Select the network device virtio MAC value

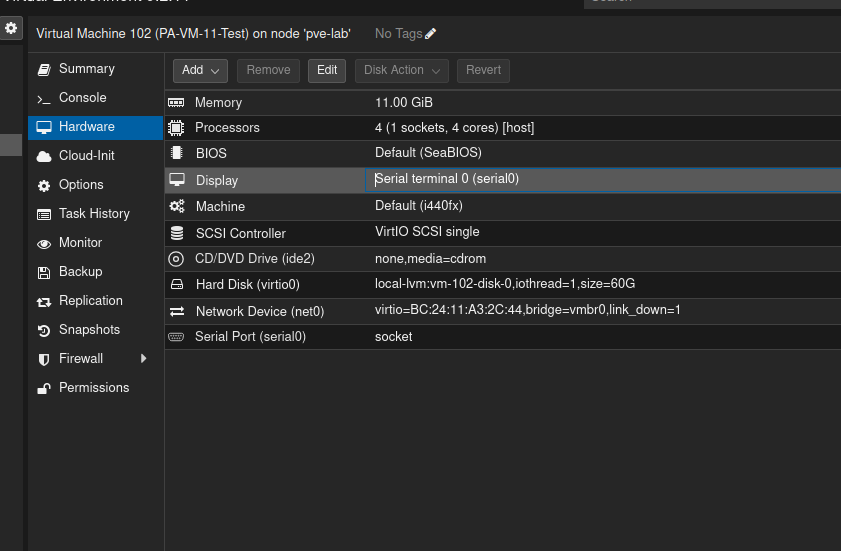[528, 310]
